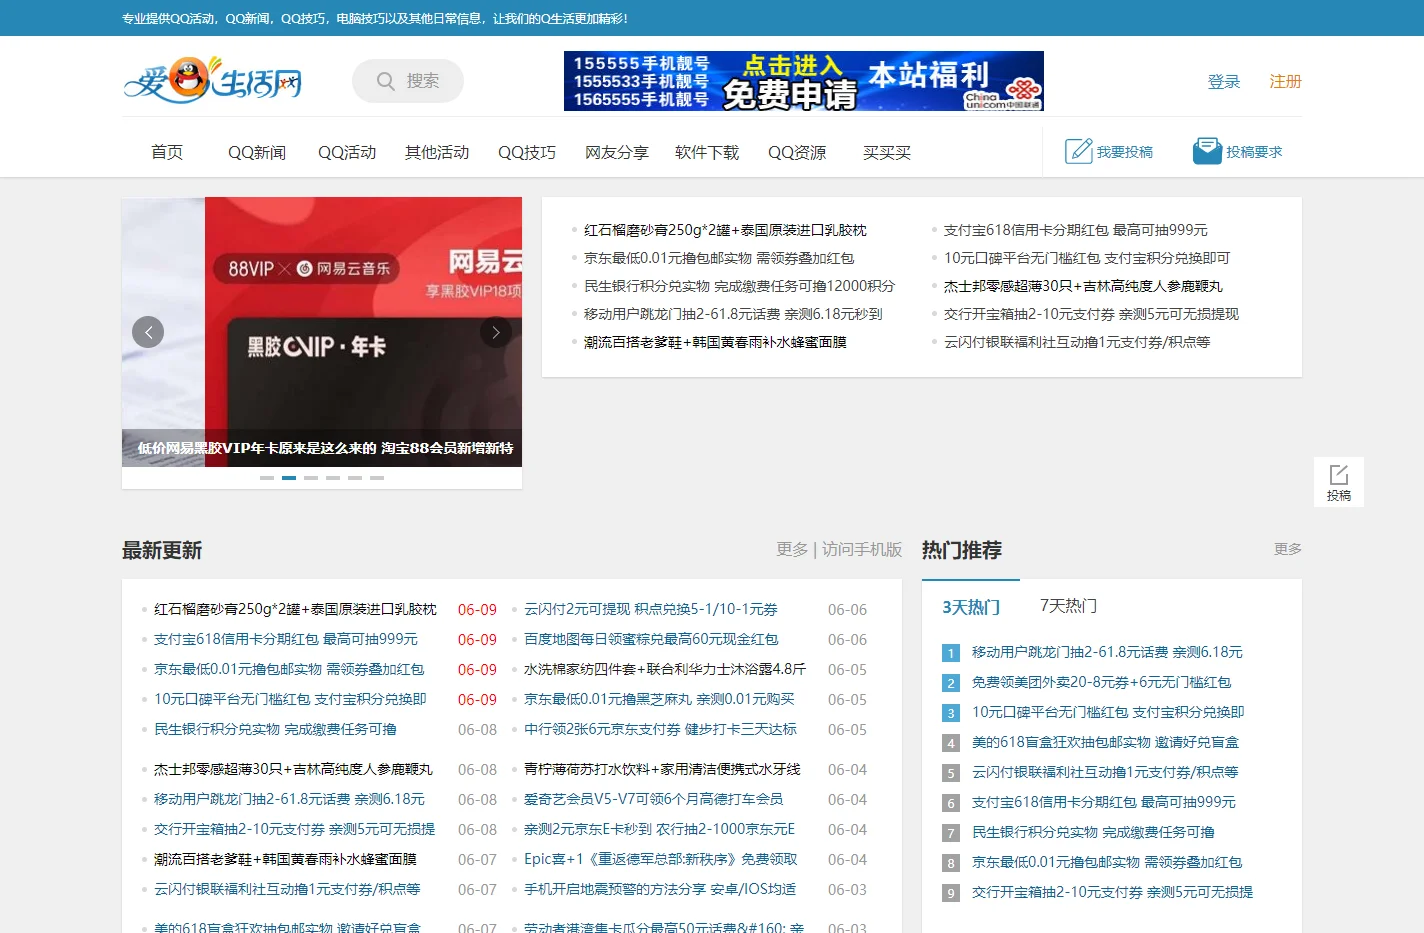The image size is (1424, 933).
Task: Show previous carousel slide arrow
Action: [x=148, y=332]
